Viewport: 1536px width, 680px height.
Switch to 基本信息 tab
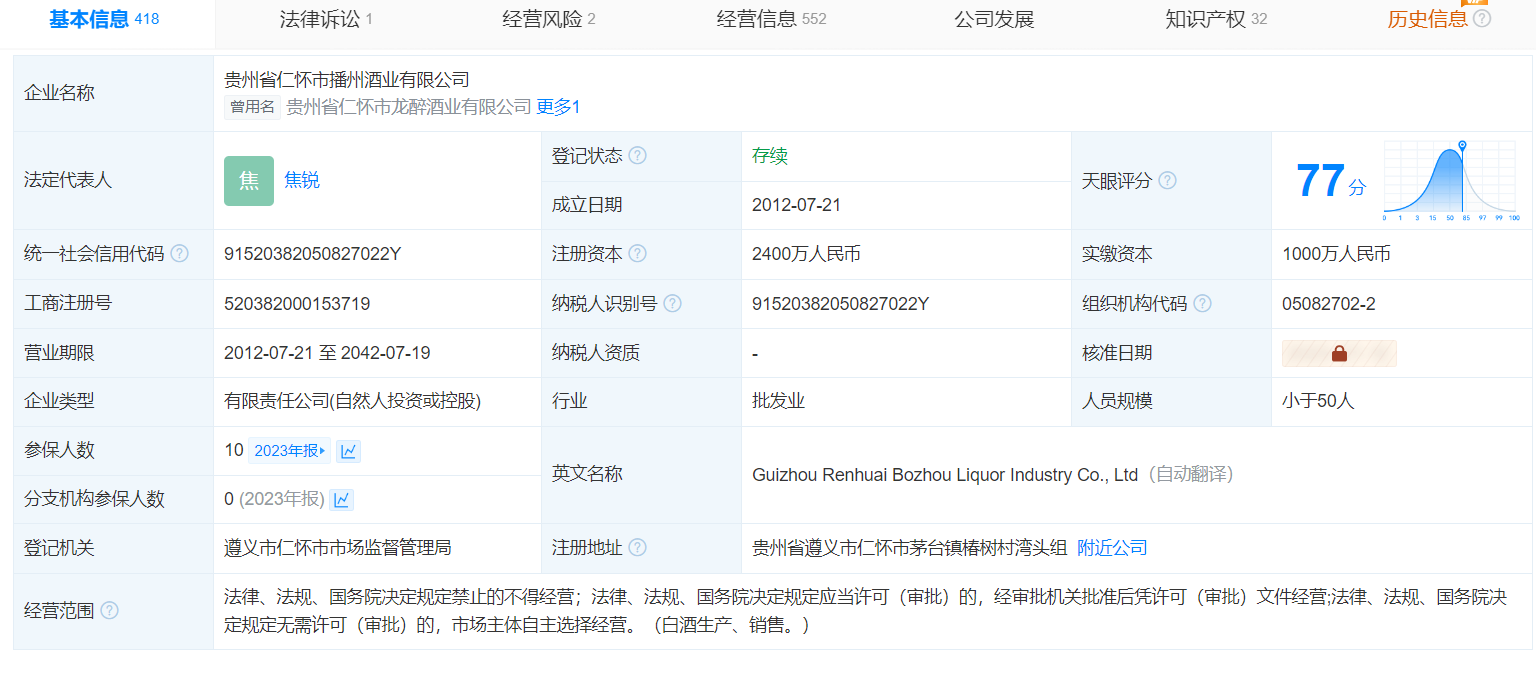click(104, 19)
